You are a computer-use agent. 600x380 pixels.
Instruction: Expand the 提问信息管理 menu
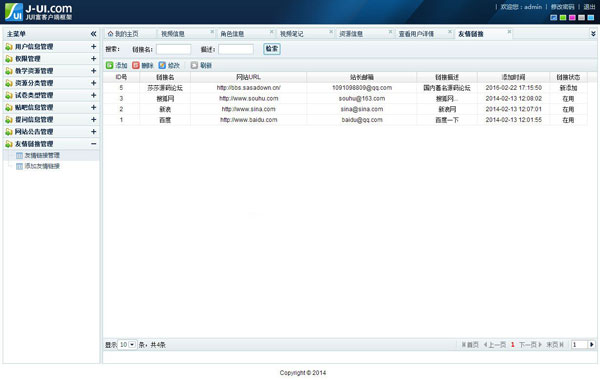pyautogui.click(x=93, y=119)
